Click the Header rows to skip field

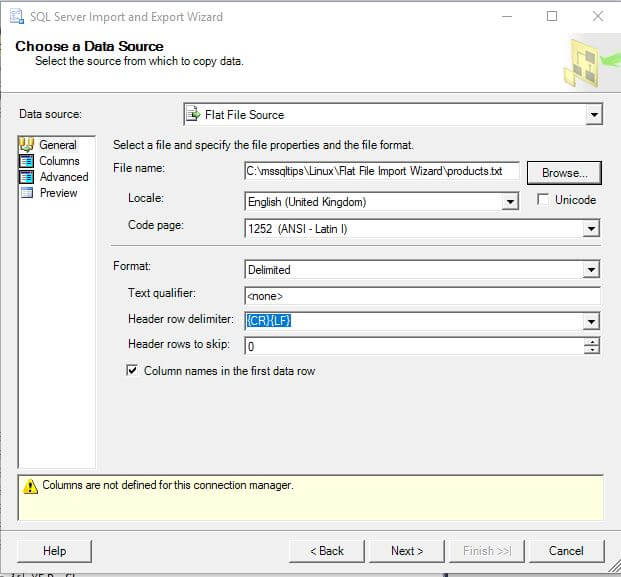[x=414, y=346]
